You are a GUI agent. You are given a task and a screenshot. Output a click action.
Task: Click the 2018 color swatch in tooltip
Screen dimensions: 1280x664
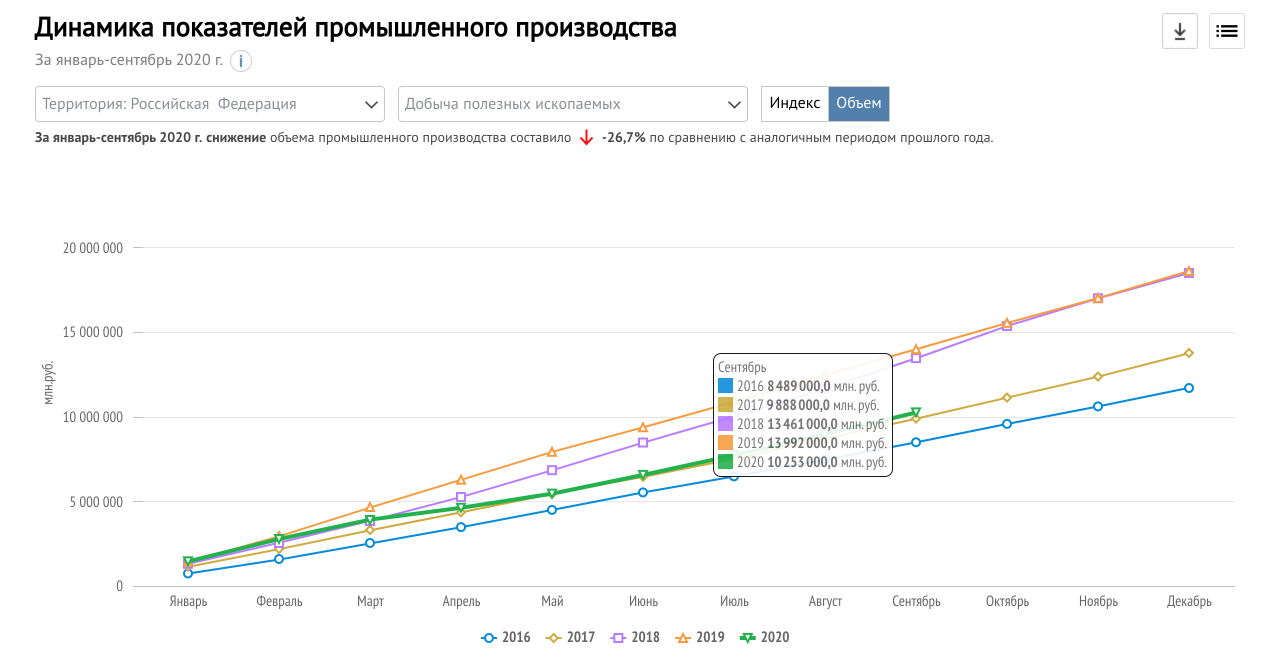point(726,424)
